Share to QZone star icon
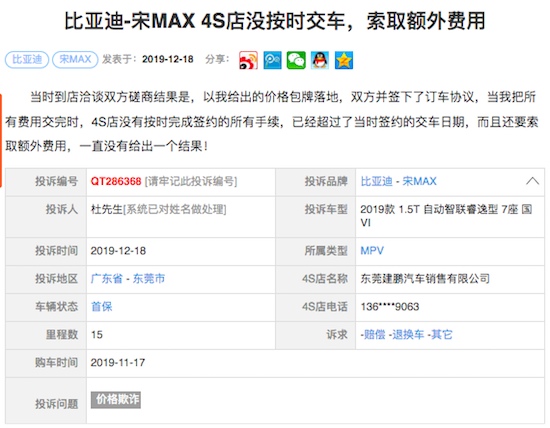 (x=344, y=60)
